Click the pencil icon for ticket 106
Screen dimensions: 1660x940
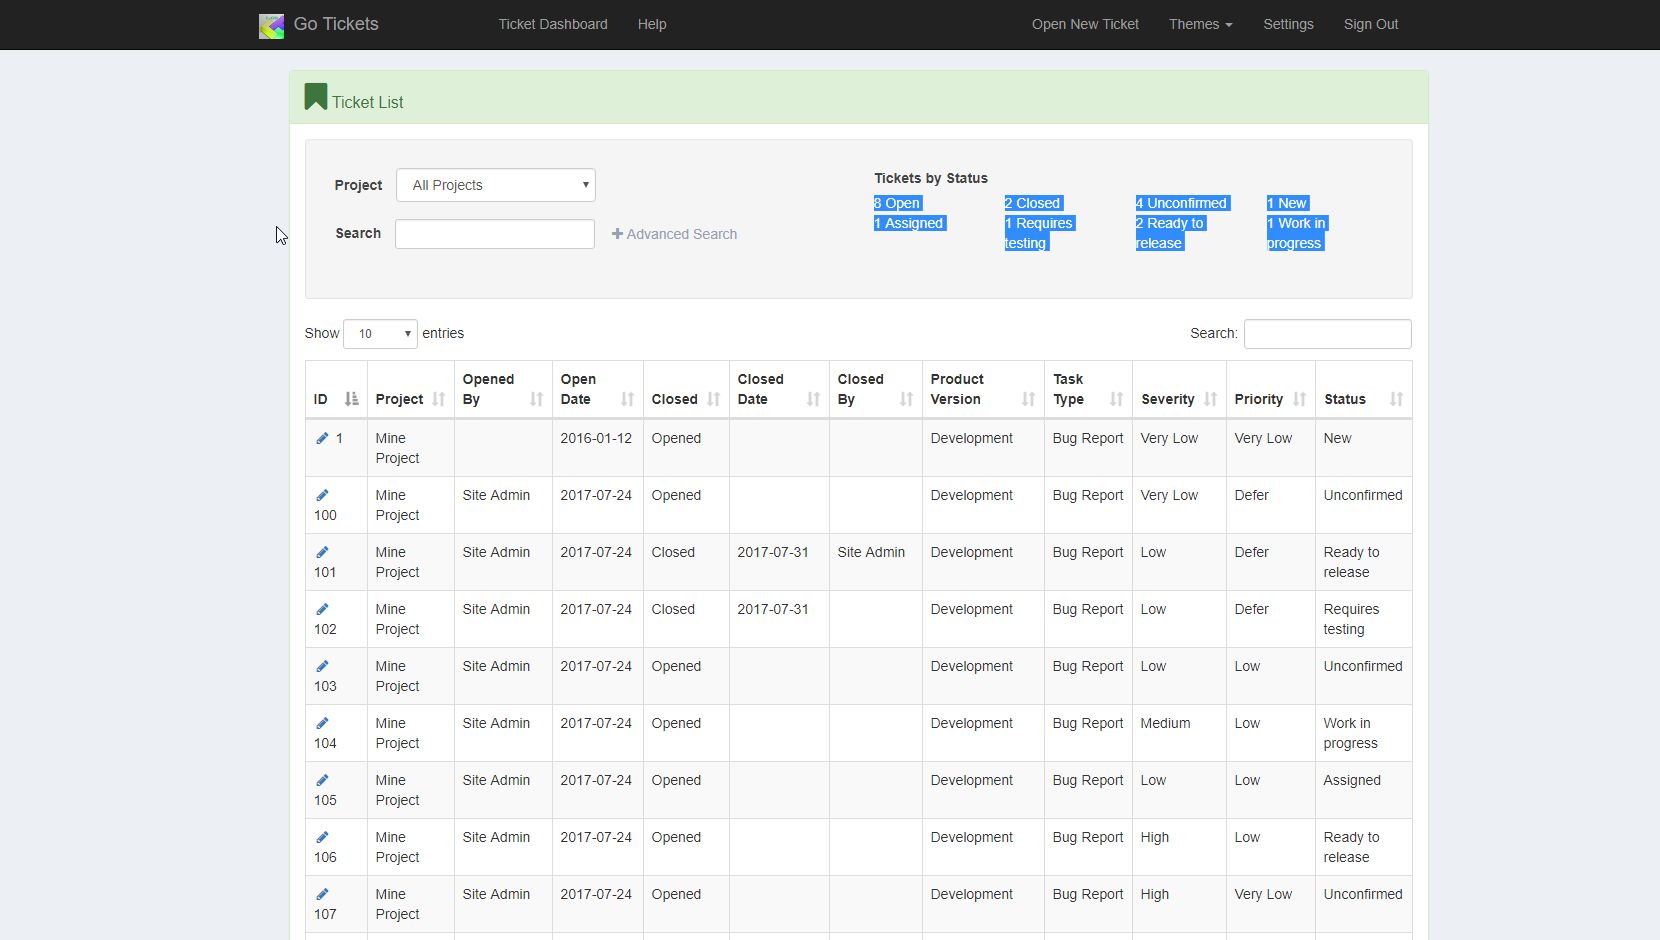click(x=322, y=837)
